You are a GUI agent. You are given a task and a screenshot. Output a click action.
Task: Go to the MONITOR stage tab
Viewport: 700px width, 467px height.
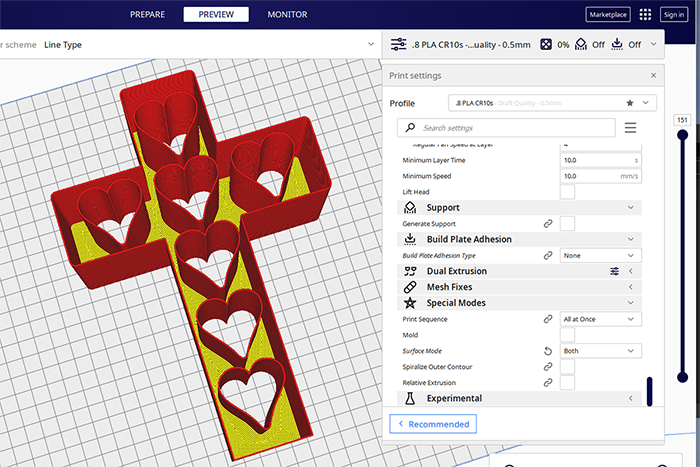point(287,14)
